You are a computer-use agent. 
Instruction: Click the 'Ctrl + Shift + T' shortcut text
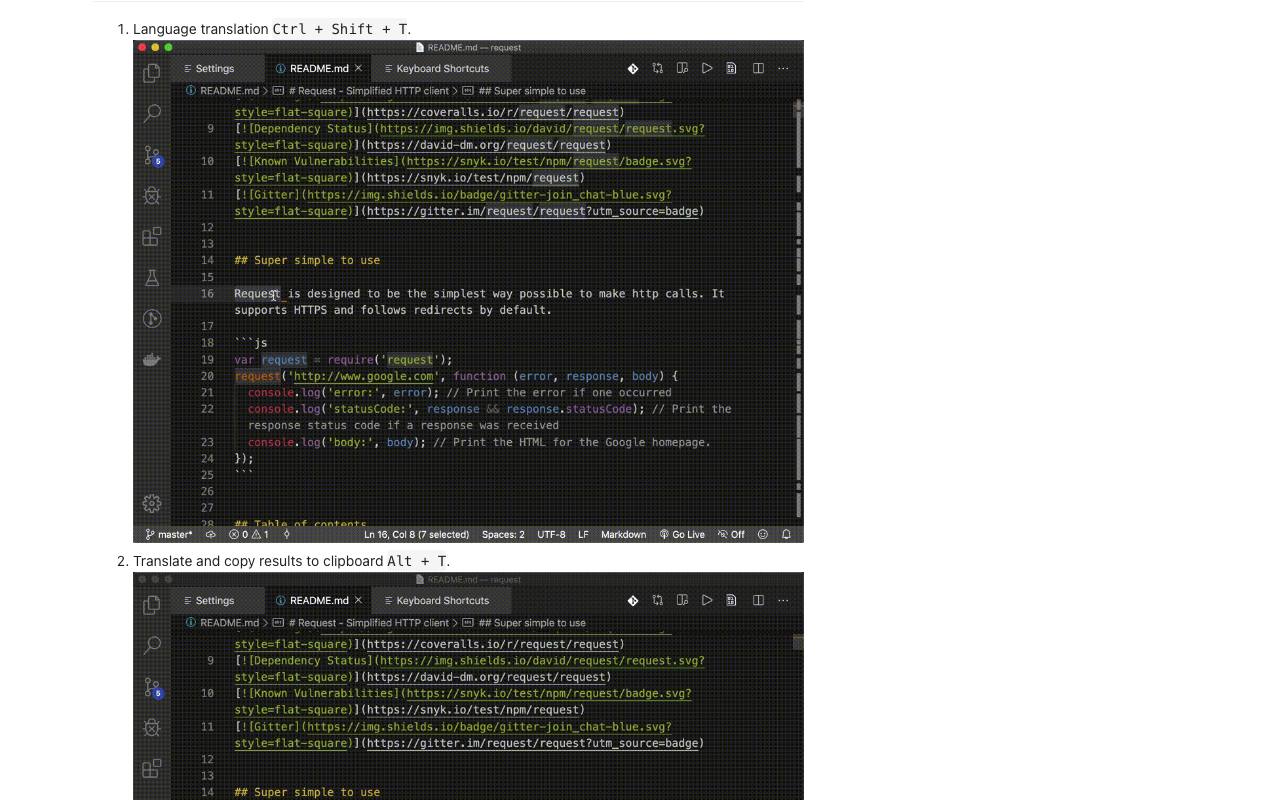[340, 29]
